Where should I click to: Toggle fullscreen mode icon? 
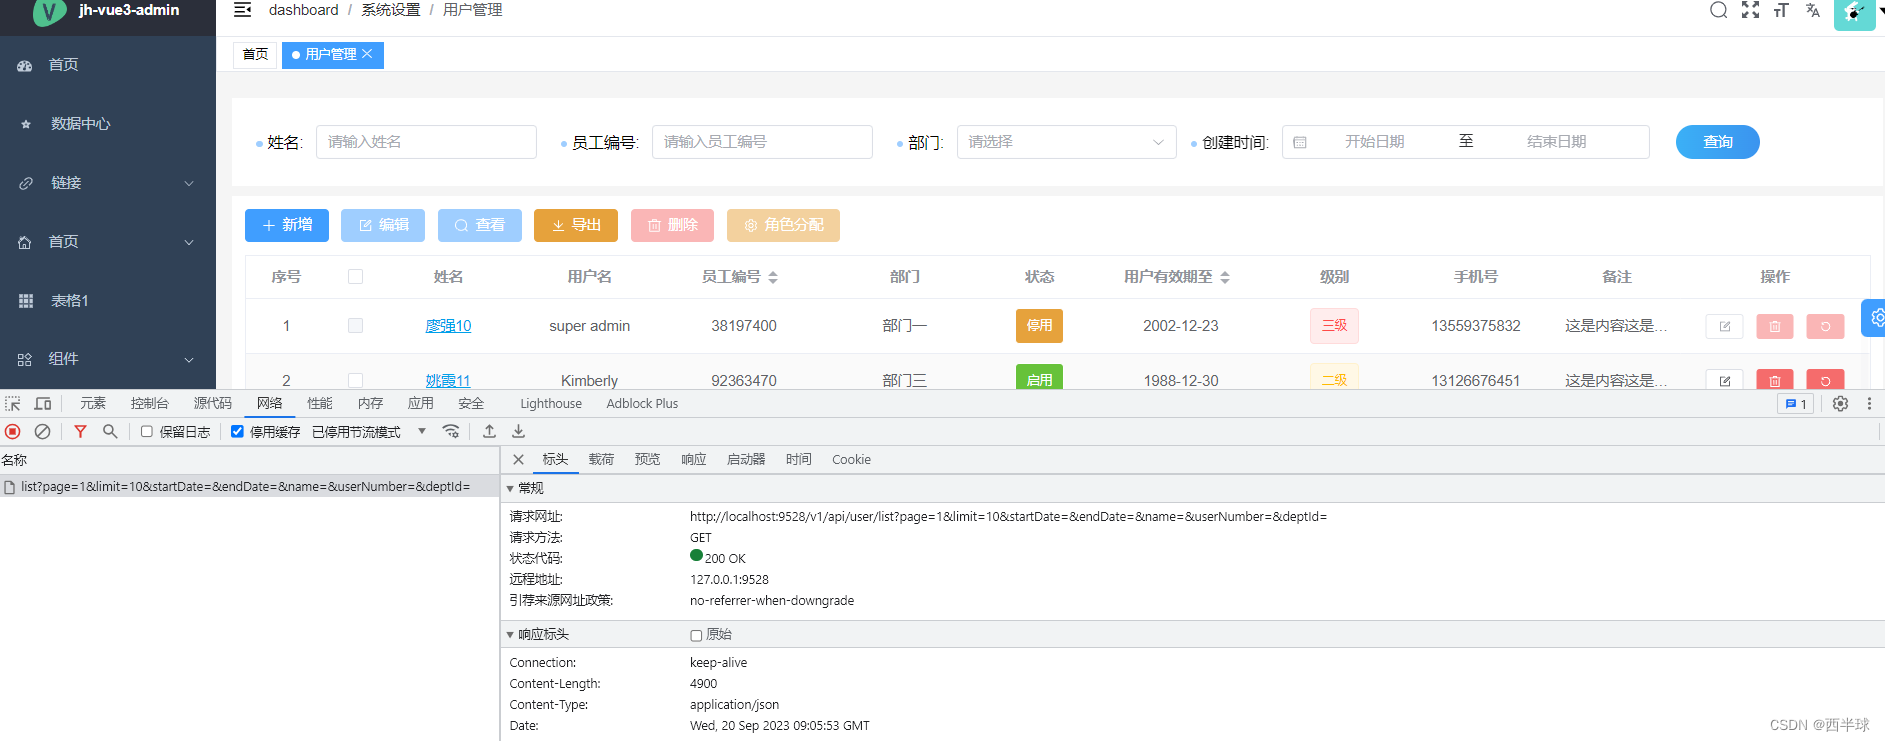coord(1750,10)
